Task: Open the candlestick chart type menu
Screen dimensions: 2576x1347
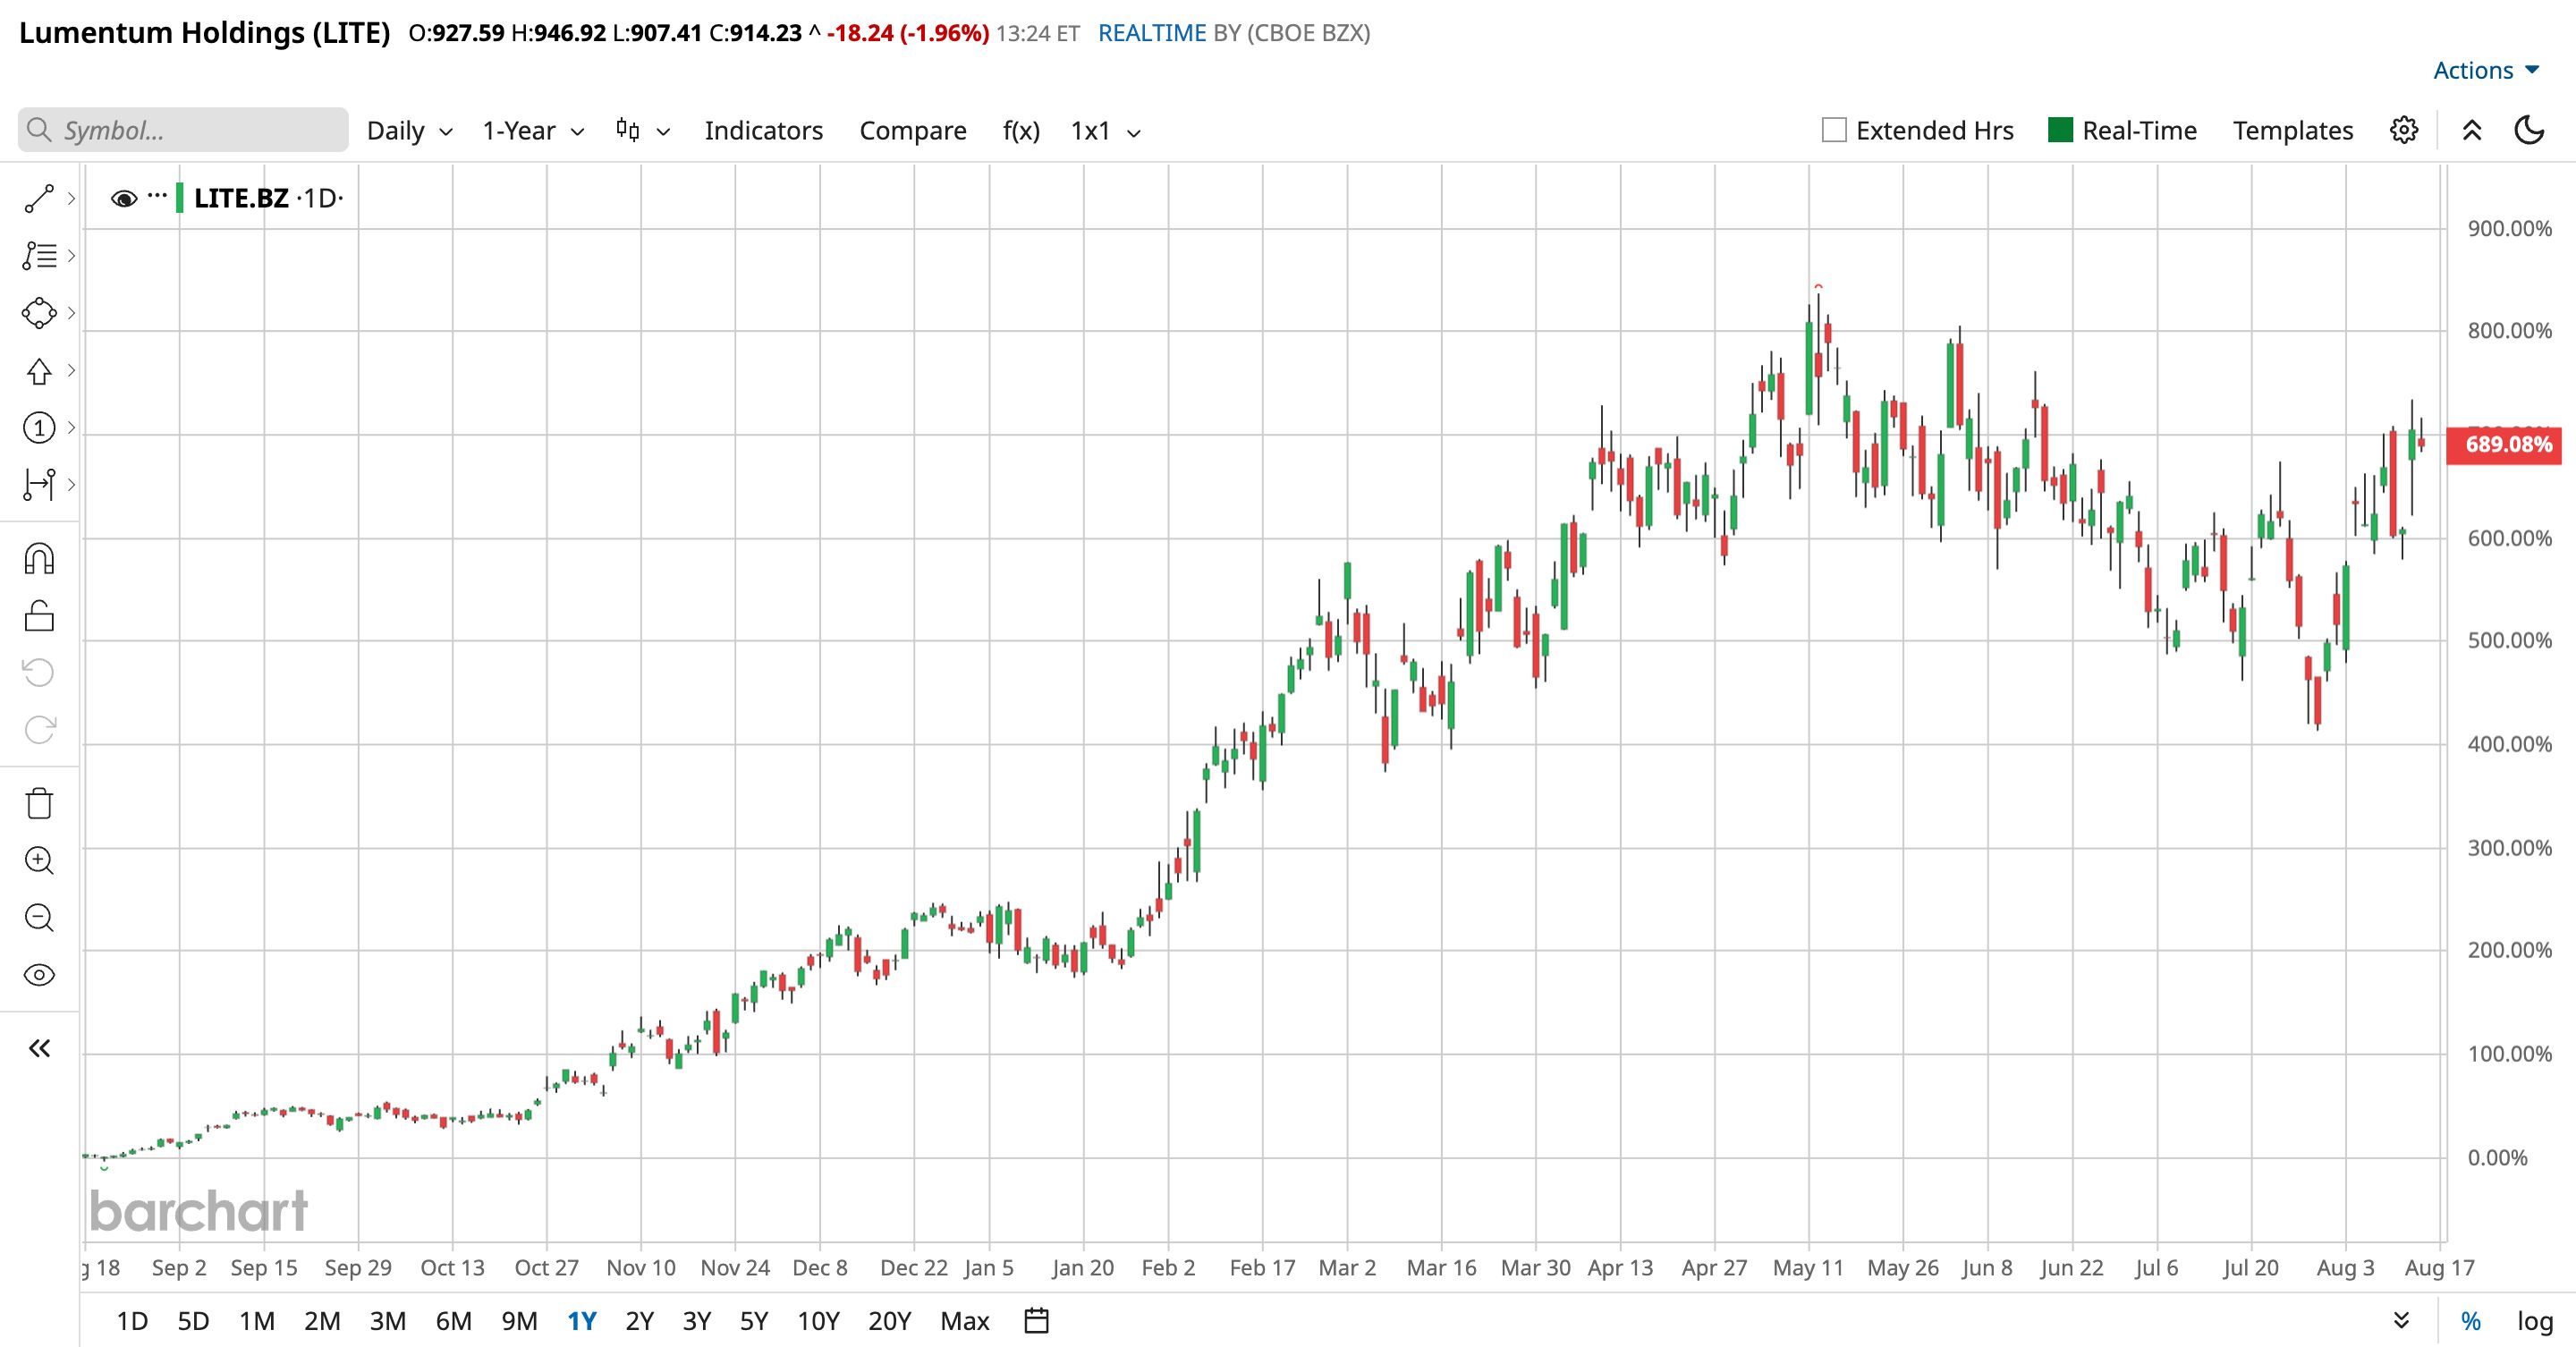Action: point(642,130)
